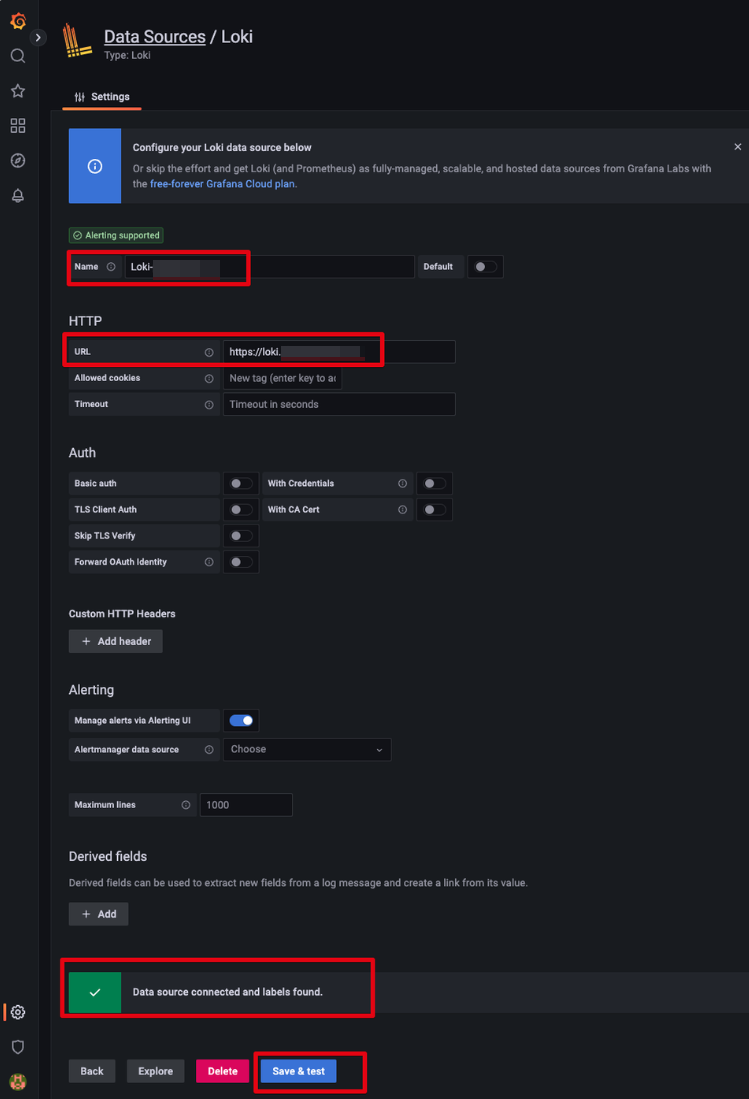Disable Manage alerts via Alerting UI toggle
This screenshot has height=1099, width=749.
click(x=241, y=721)
